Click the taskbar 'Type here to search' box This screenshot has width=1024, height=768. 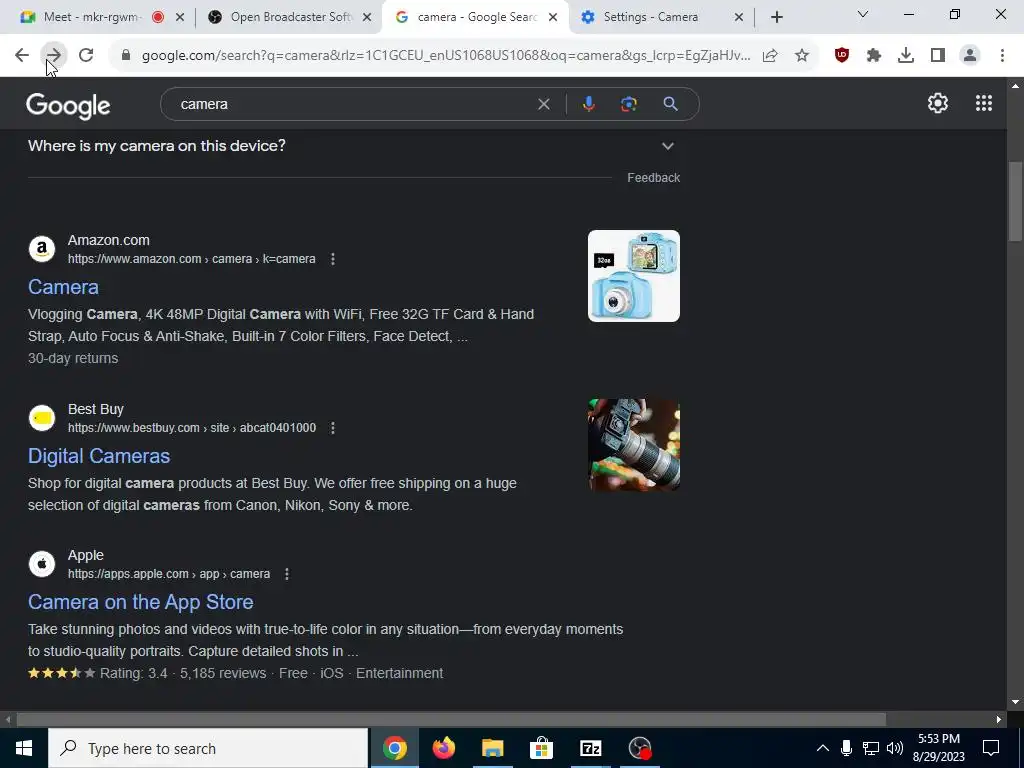click(208, 748)
